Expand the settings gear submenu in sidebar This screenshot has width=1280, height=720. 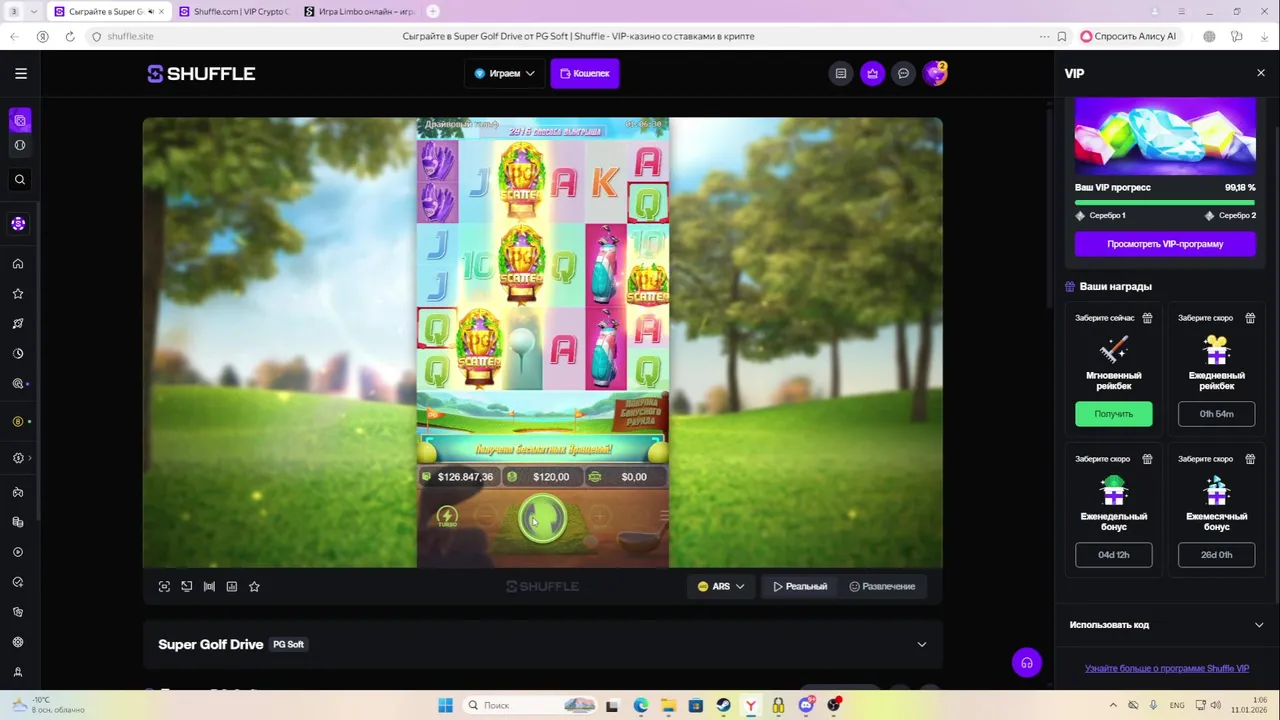pos(20,458)
